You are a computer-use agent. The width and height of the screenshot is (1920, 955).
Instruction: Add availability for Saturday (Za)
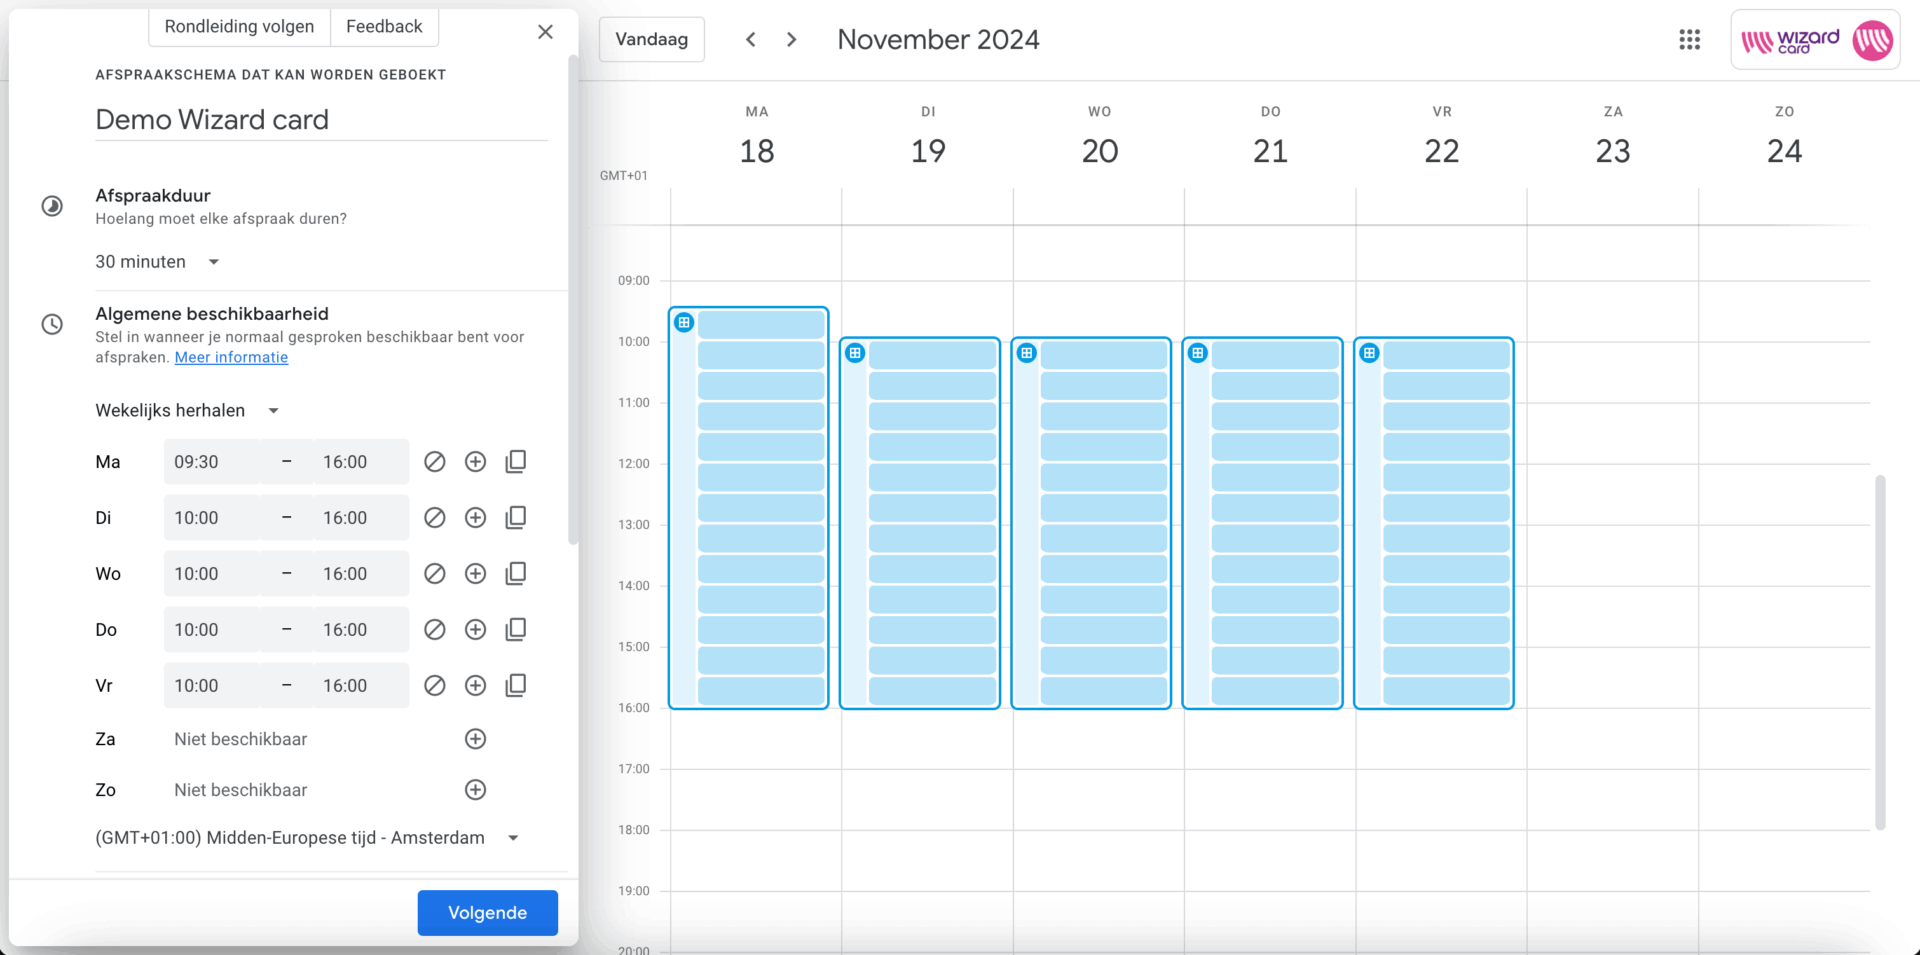475,739
